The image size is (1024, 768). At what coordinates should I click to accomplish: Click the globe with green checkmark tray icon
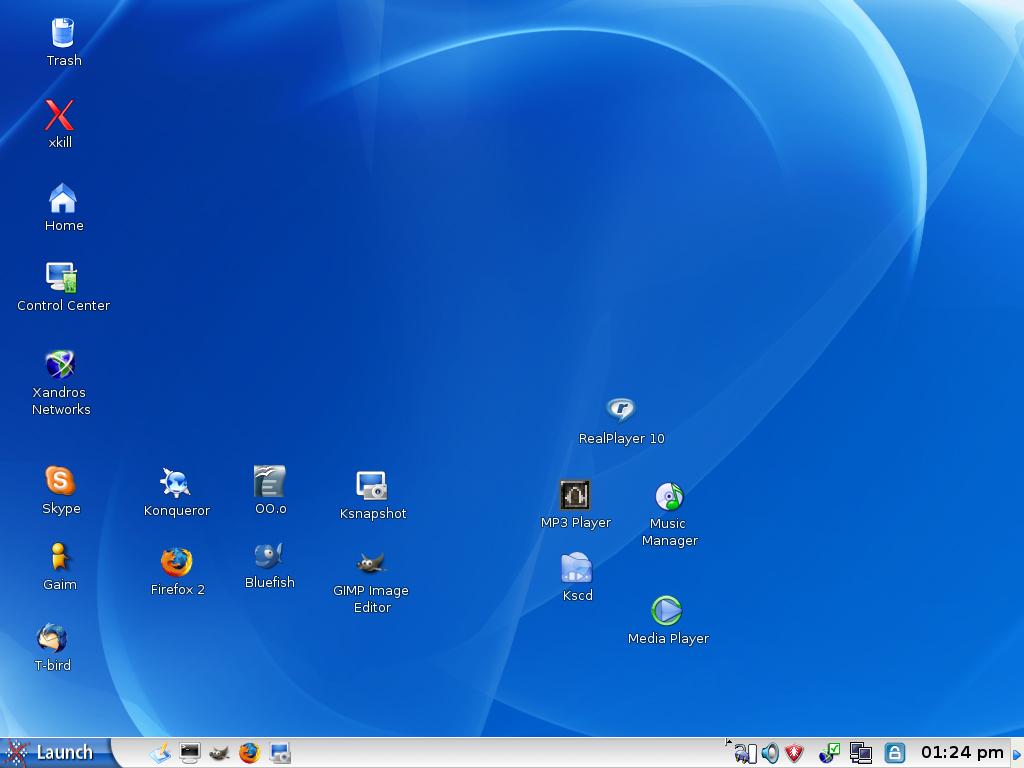(x=829, y=753)
